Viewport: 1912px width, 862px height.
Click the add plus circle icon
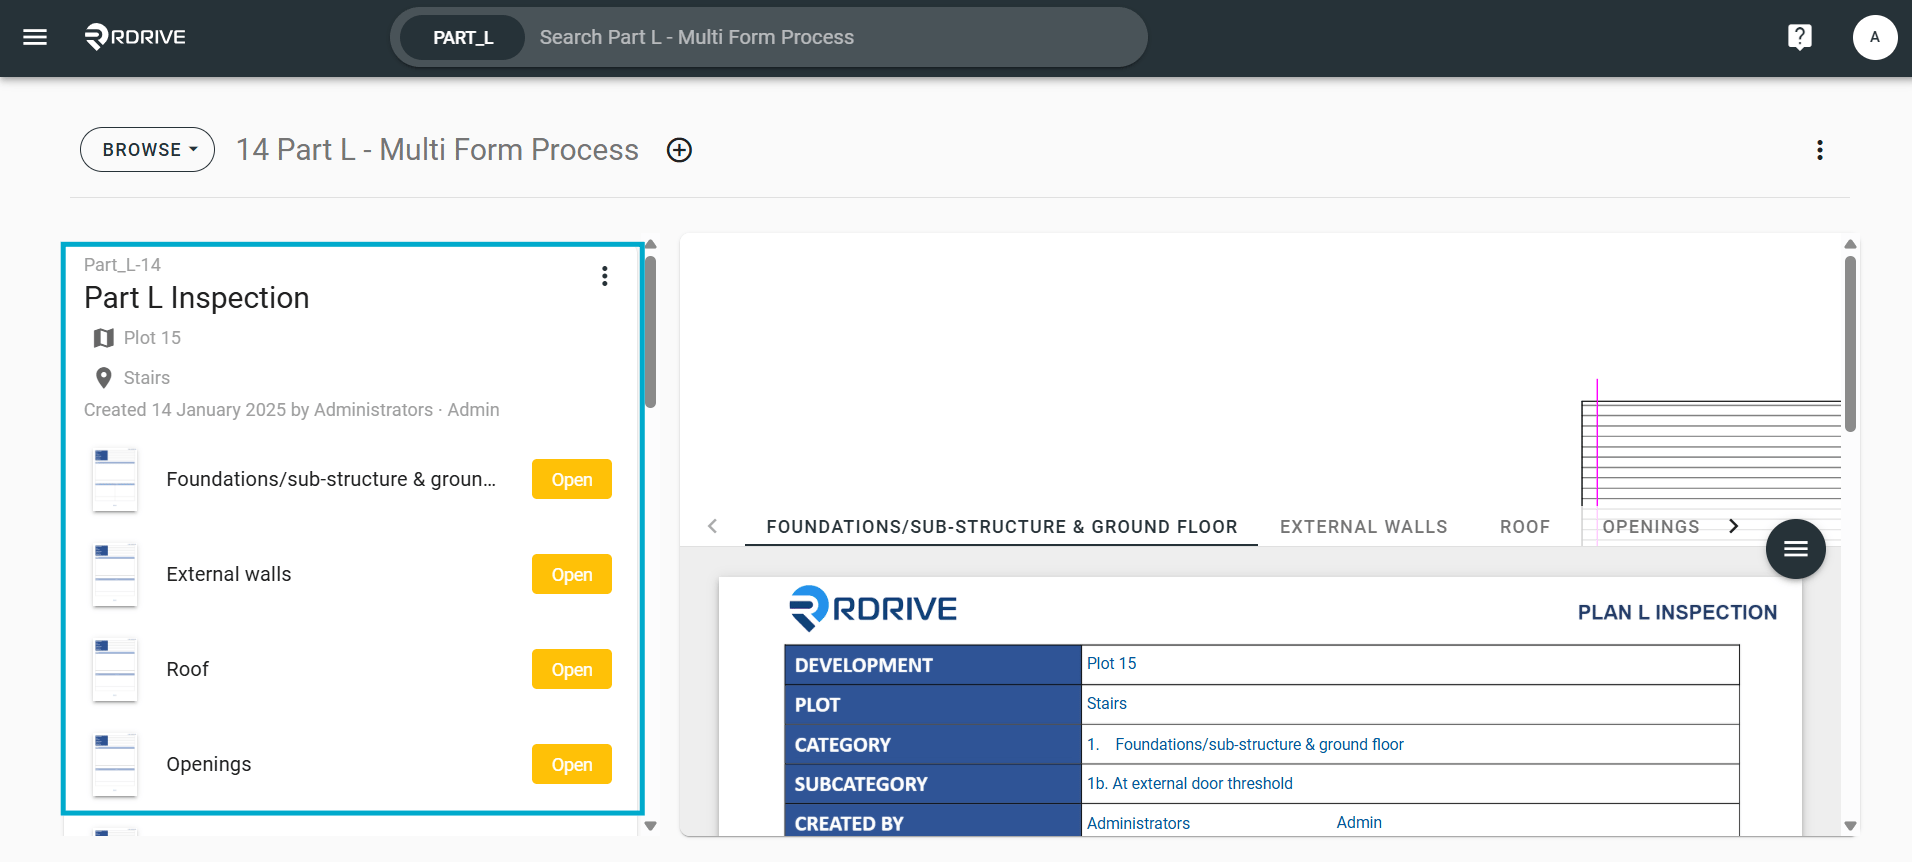[679, 150]
